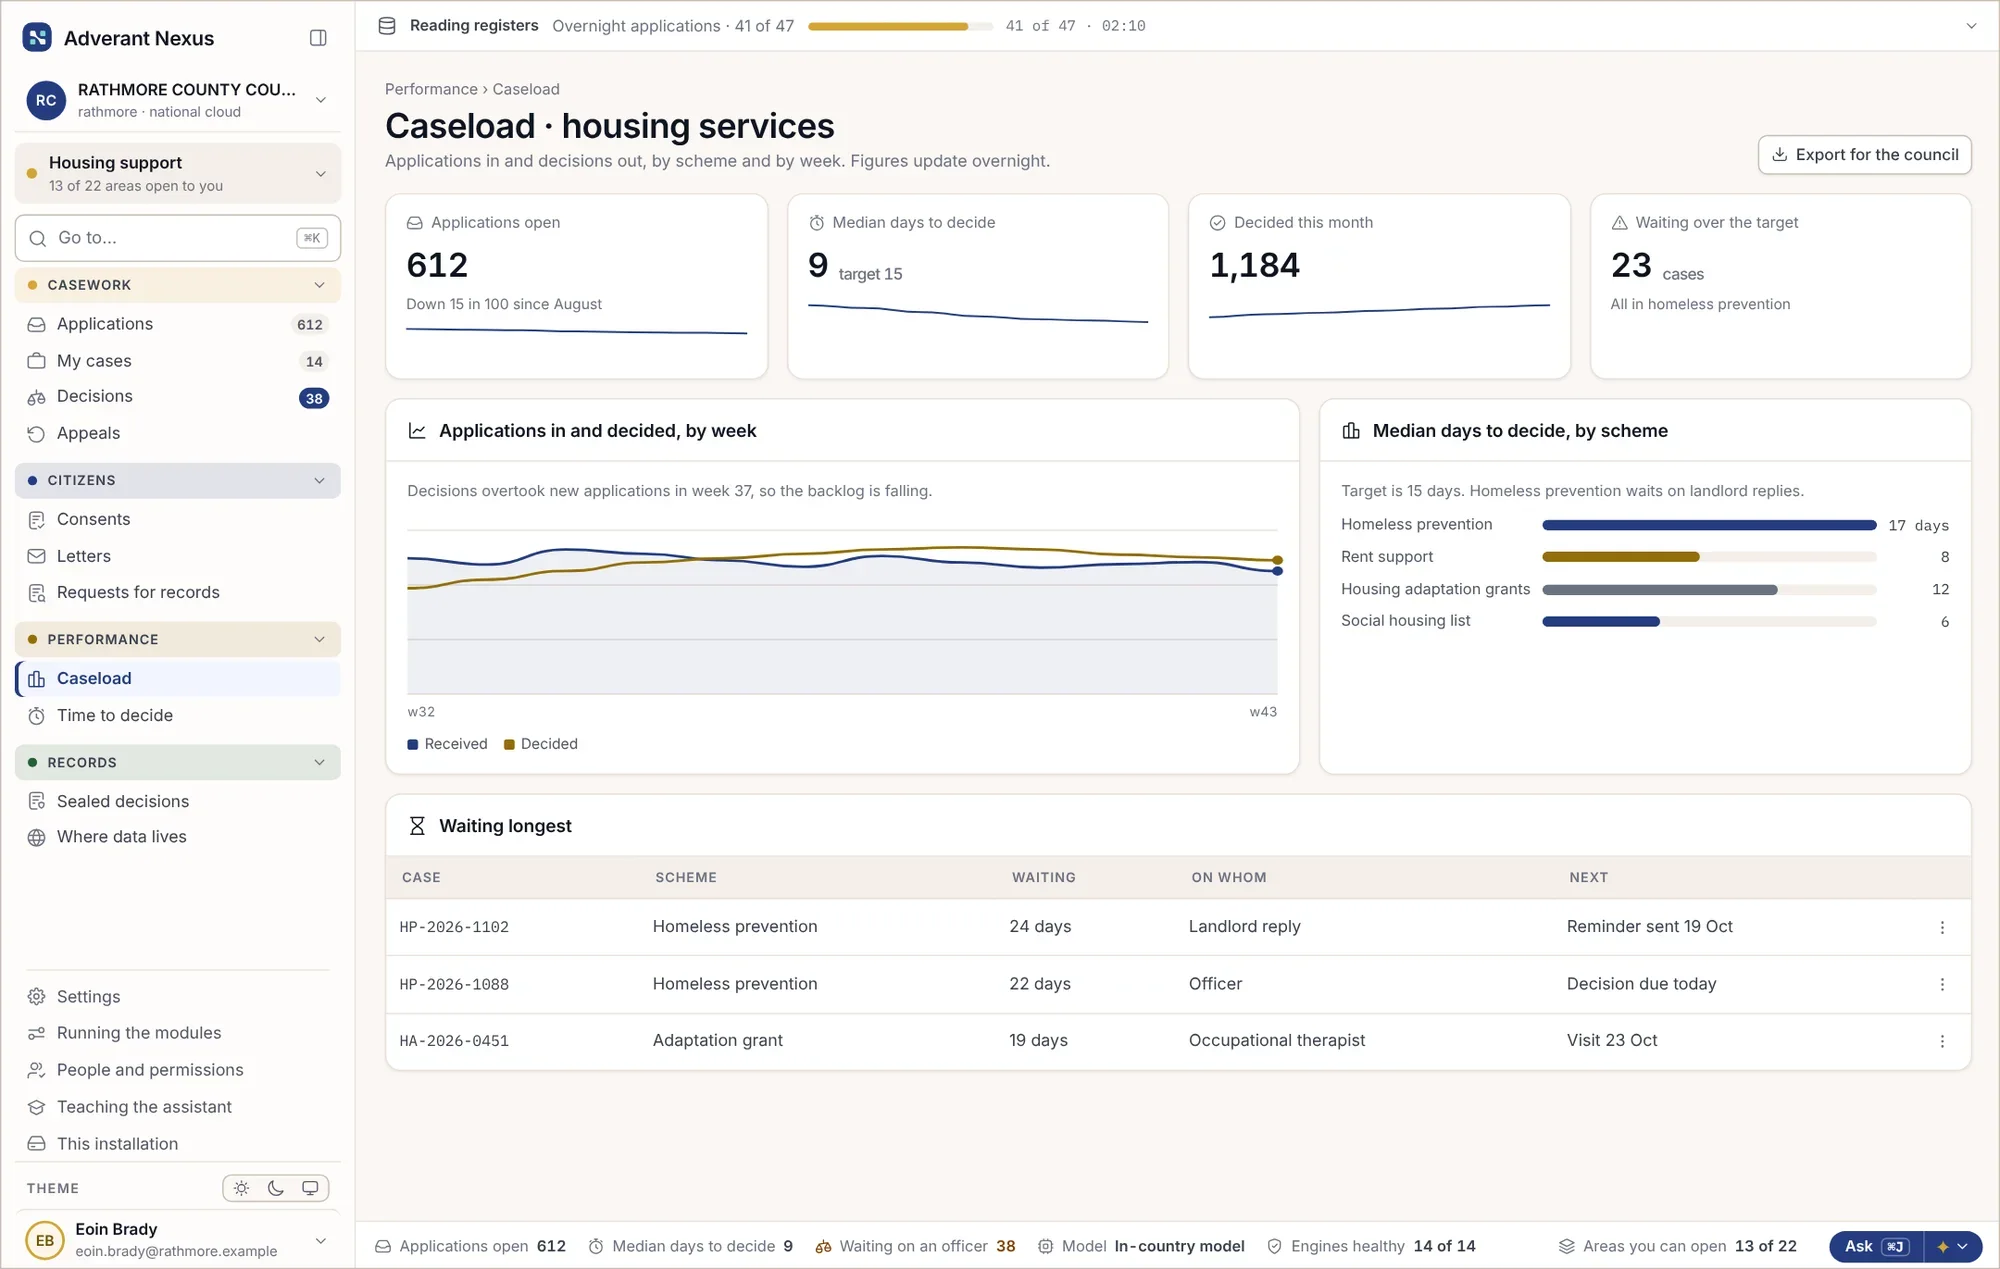Follow the Performance breadcrumb link

pos(431,89)
